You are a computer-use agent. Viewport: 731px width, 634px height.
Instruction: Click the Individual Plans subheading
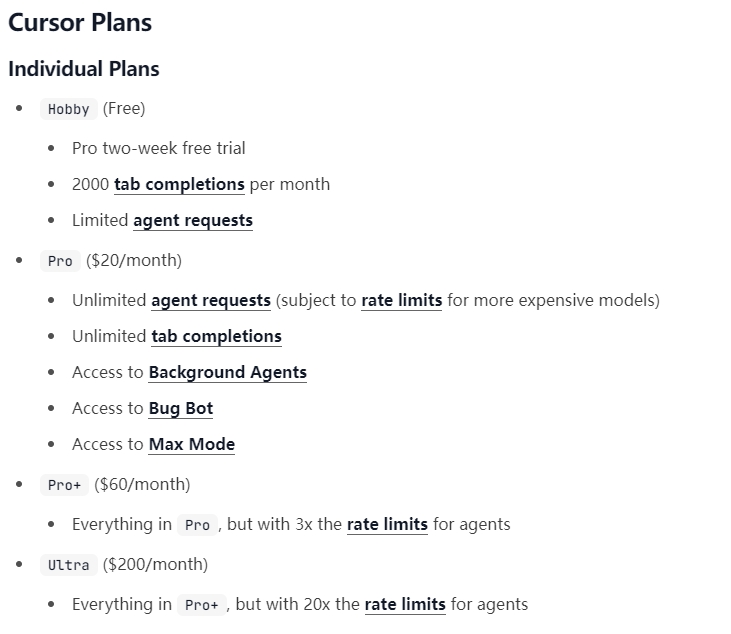[x=84, y=69]
